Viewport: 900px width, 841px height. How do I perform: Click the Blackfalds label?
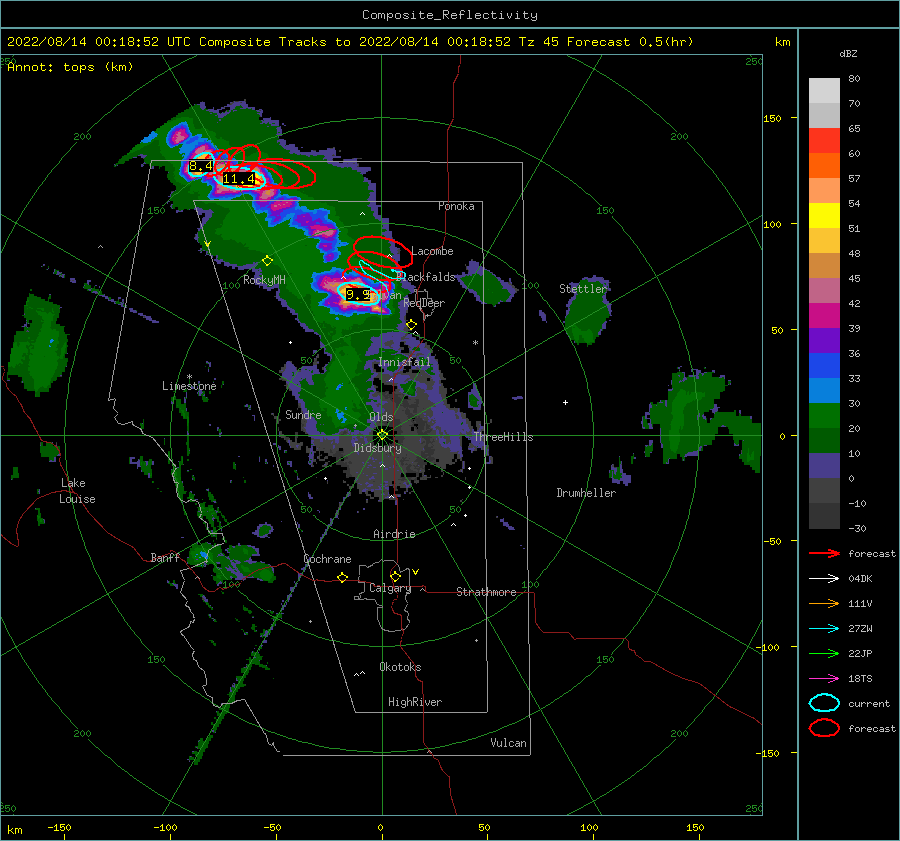tap(426, 277)
